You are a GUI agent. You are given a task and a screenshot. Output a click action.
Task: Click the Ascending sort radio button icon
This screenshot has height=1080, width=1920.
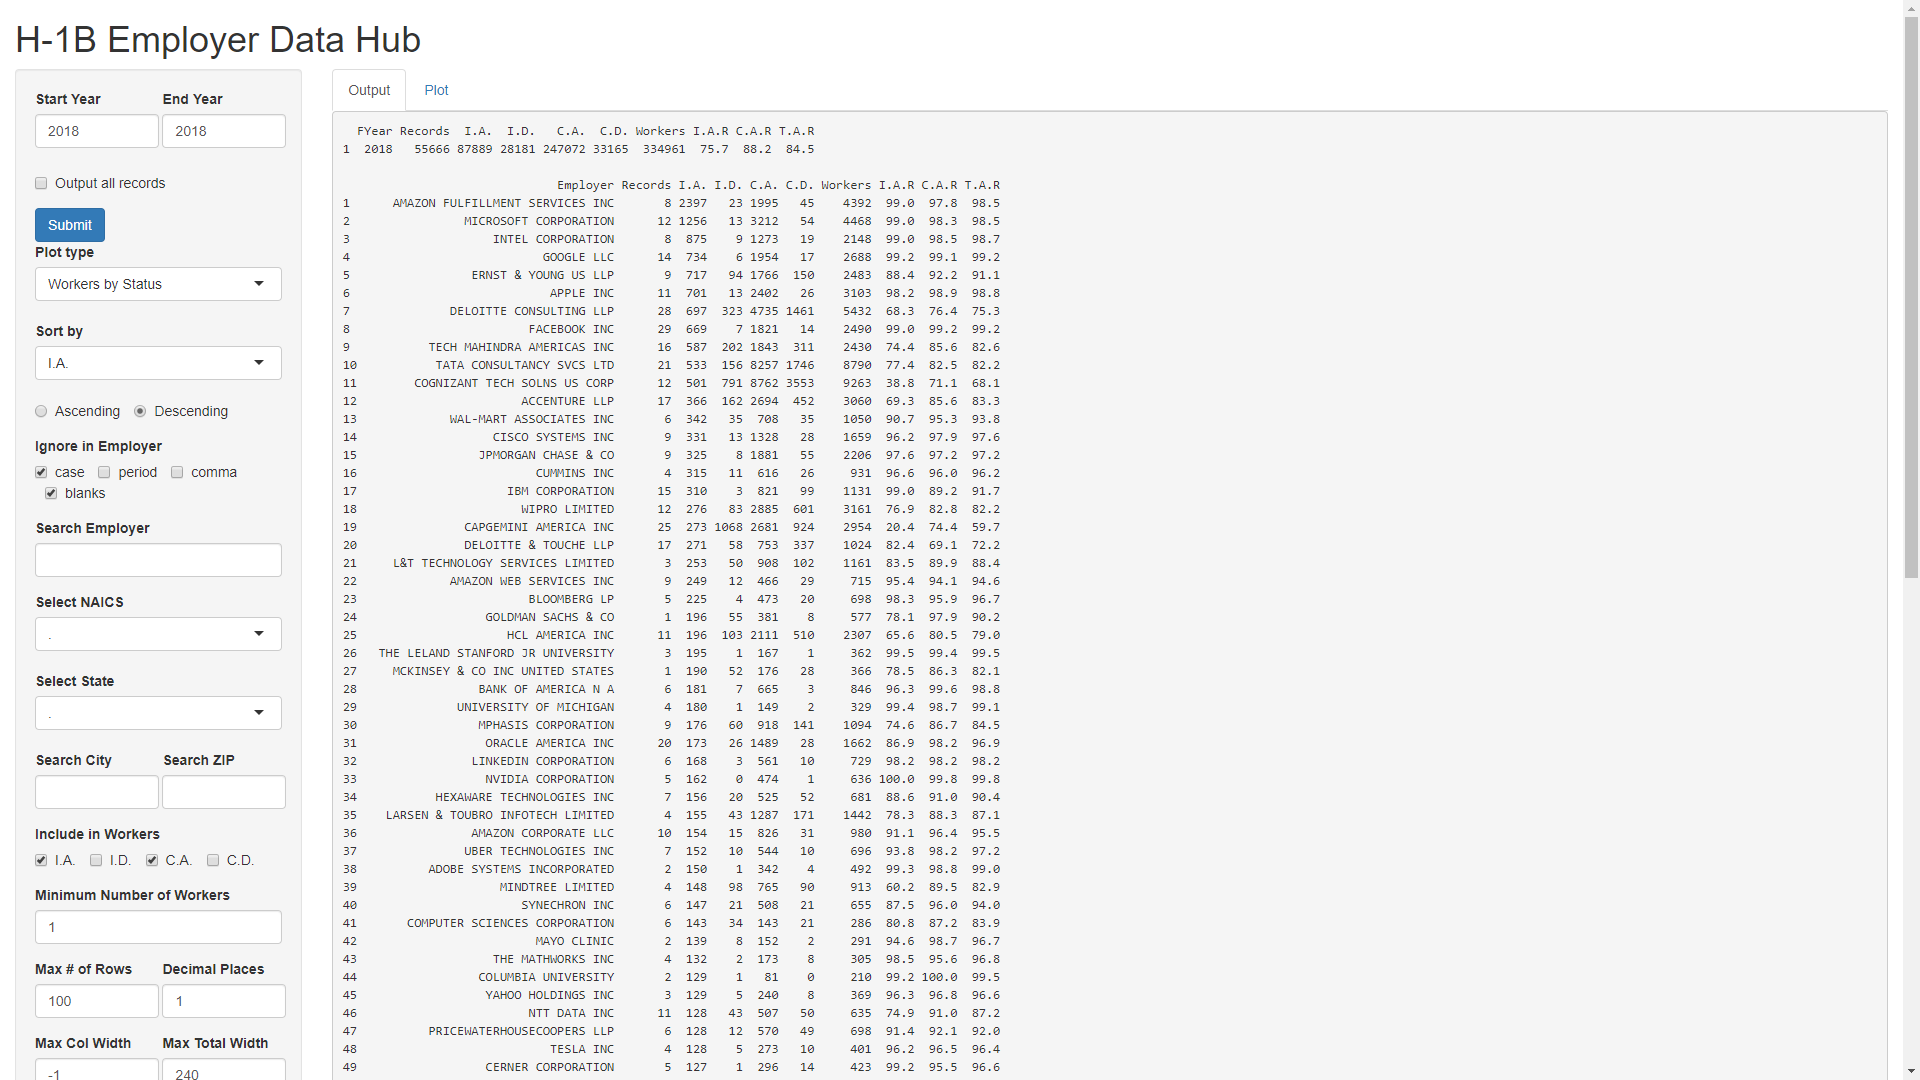click(42, 411)
